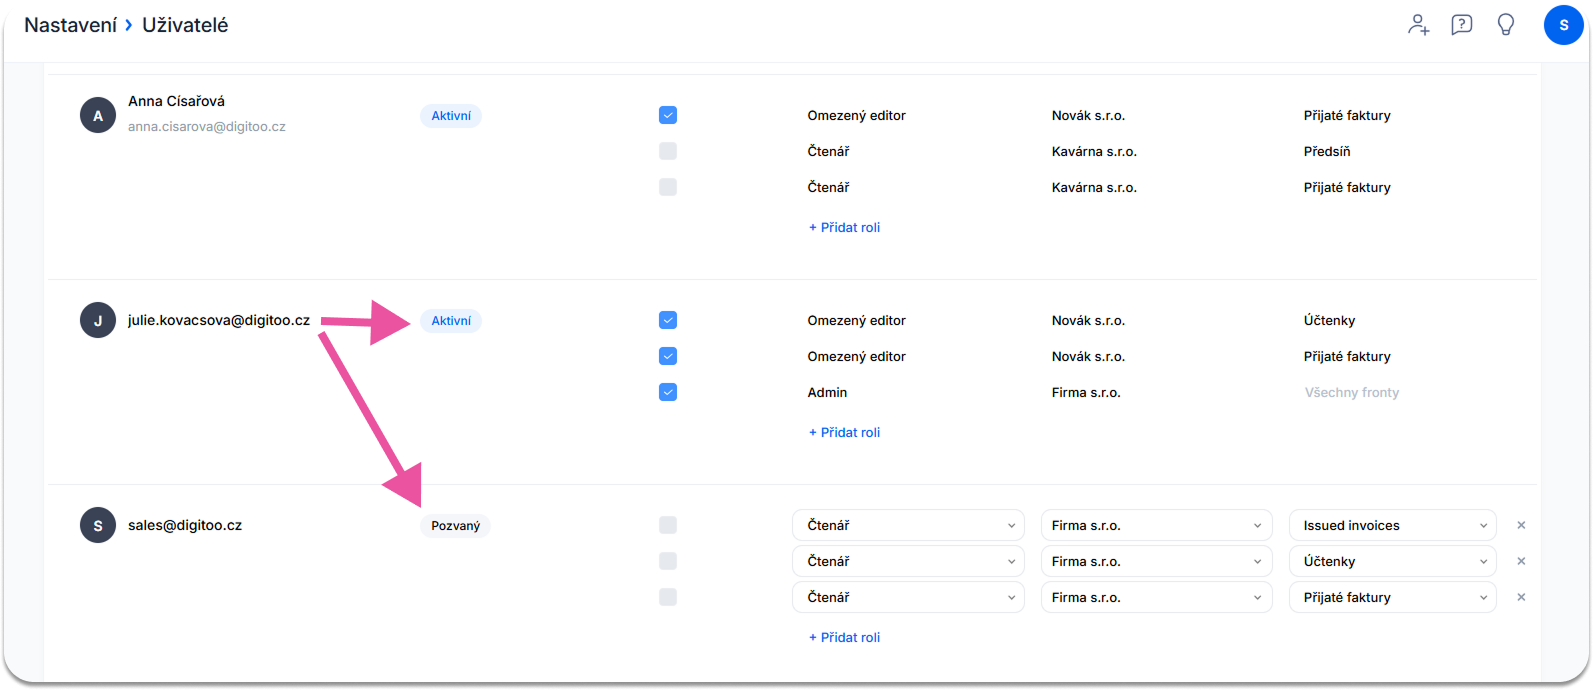Go to Nastavení in the breadcrumb
Image resolution: width=1593 pixels, height=690 pixels.
(x=70, y=25)
